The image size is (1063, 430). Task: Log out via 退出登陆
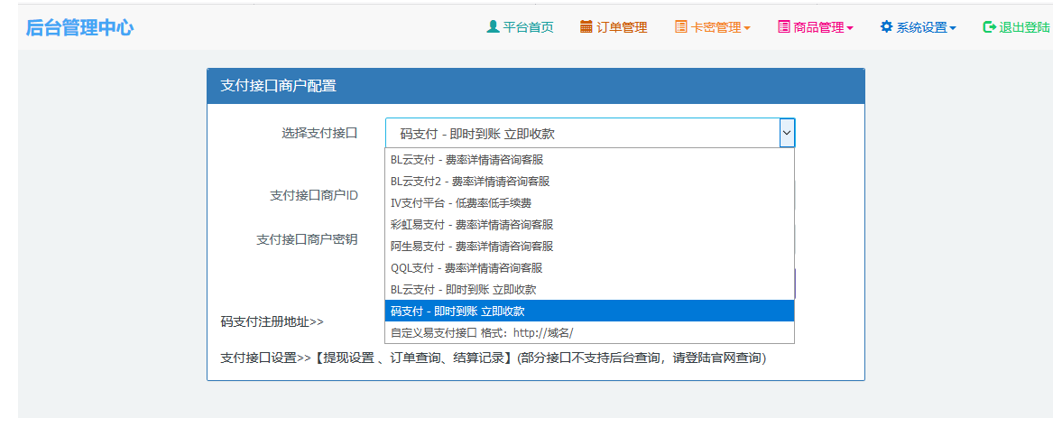(x=1017, y=27)
